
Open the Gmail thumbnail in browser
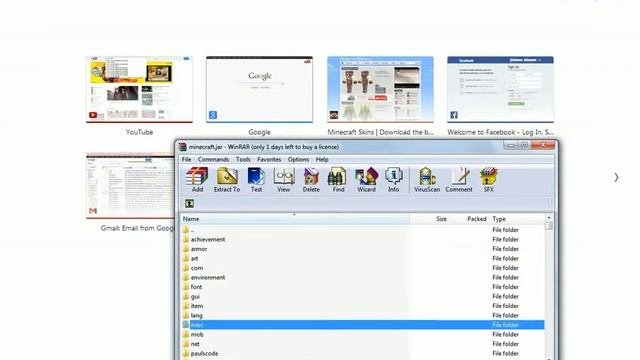point(130,186)
